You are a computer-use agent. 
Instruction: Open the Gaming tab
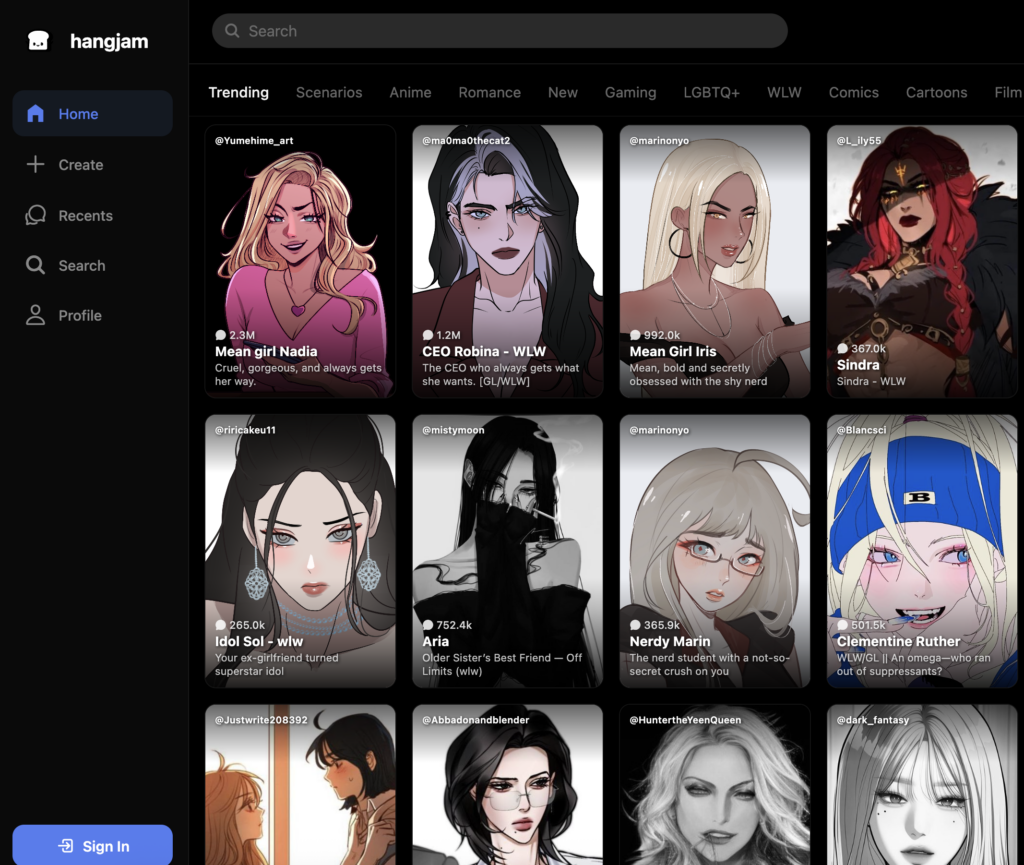630,92
